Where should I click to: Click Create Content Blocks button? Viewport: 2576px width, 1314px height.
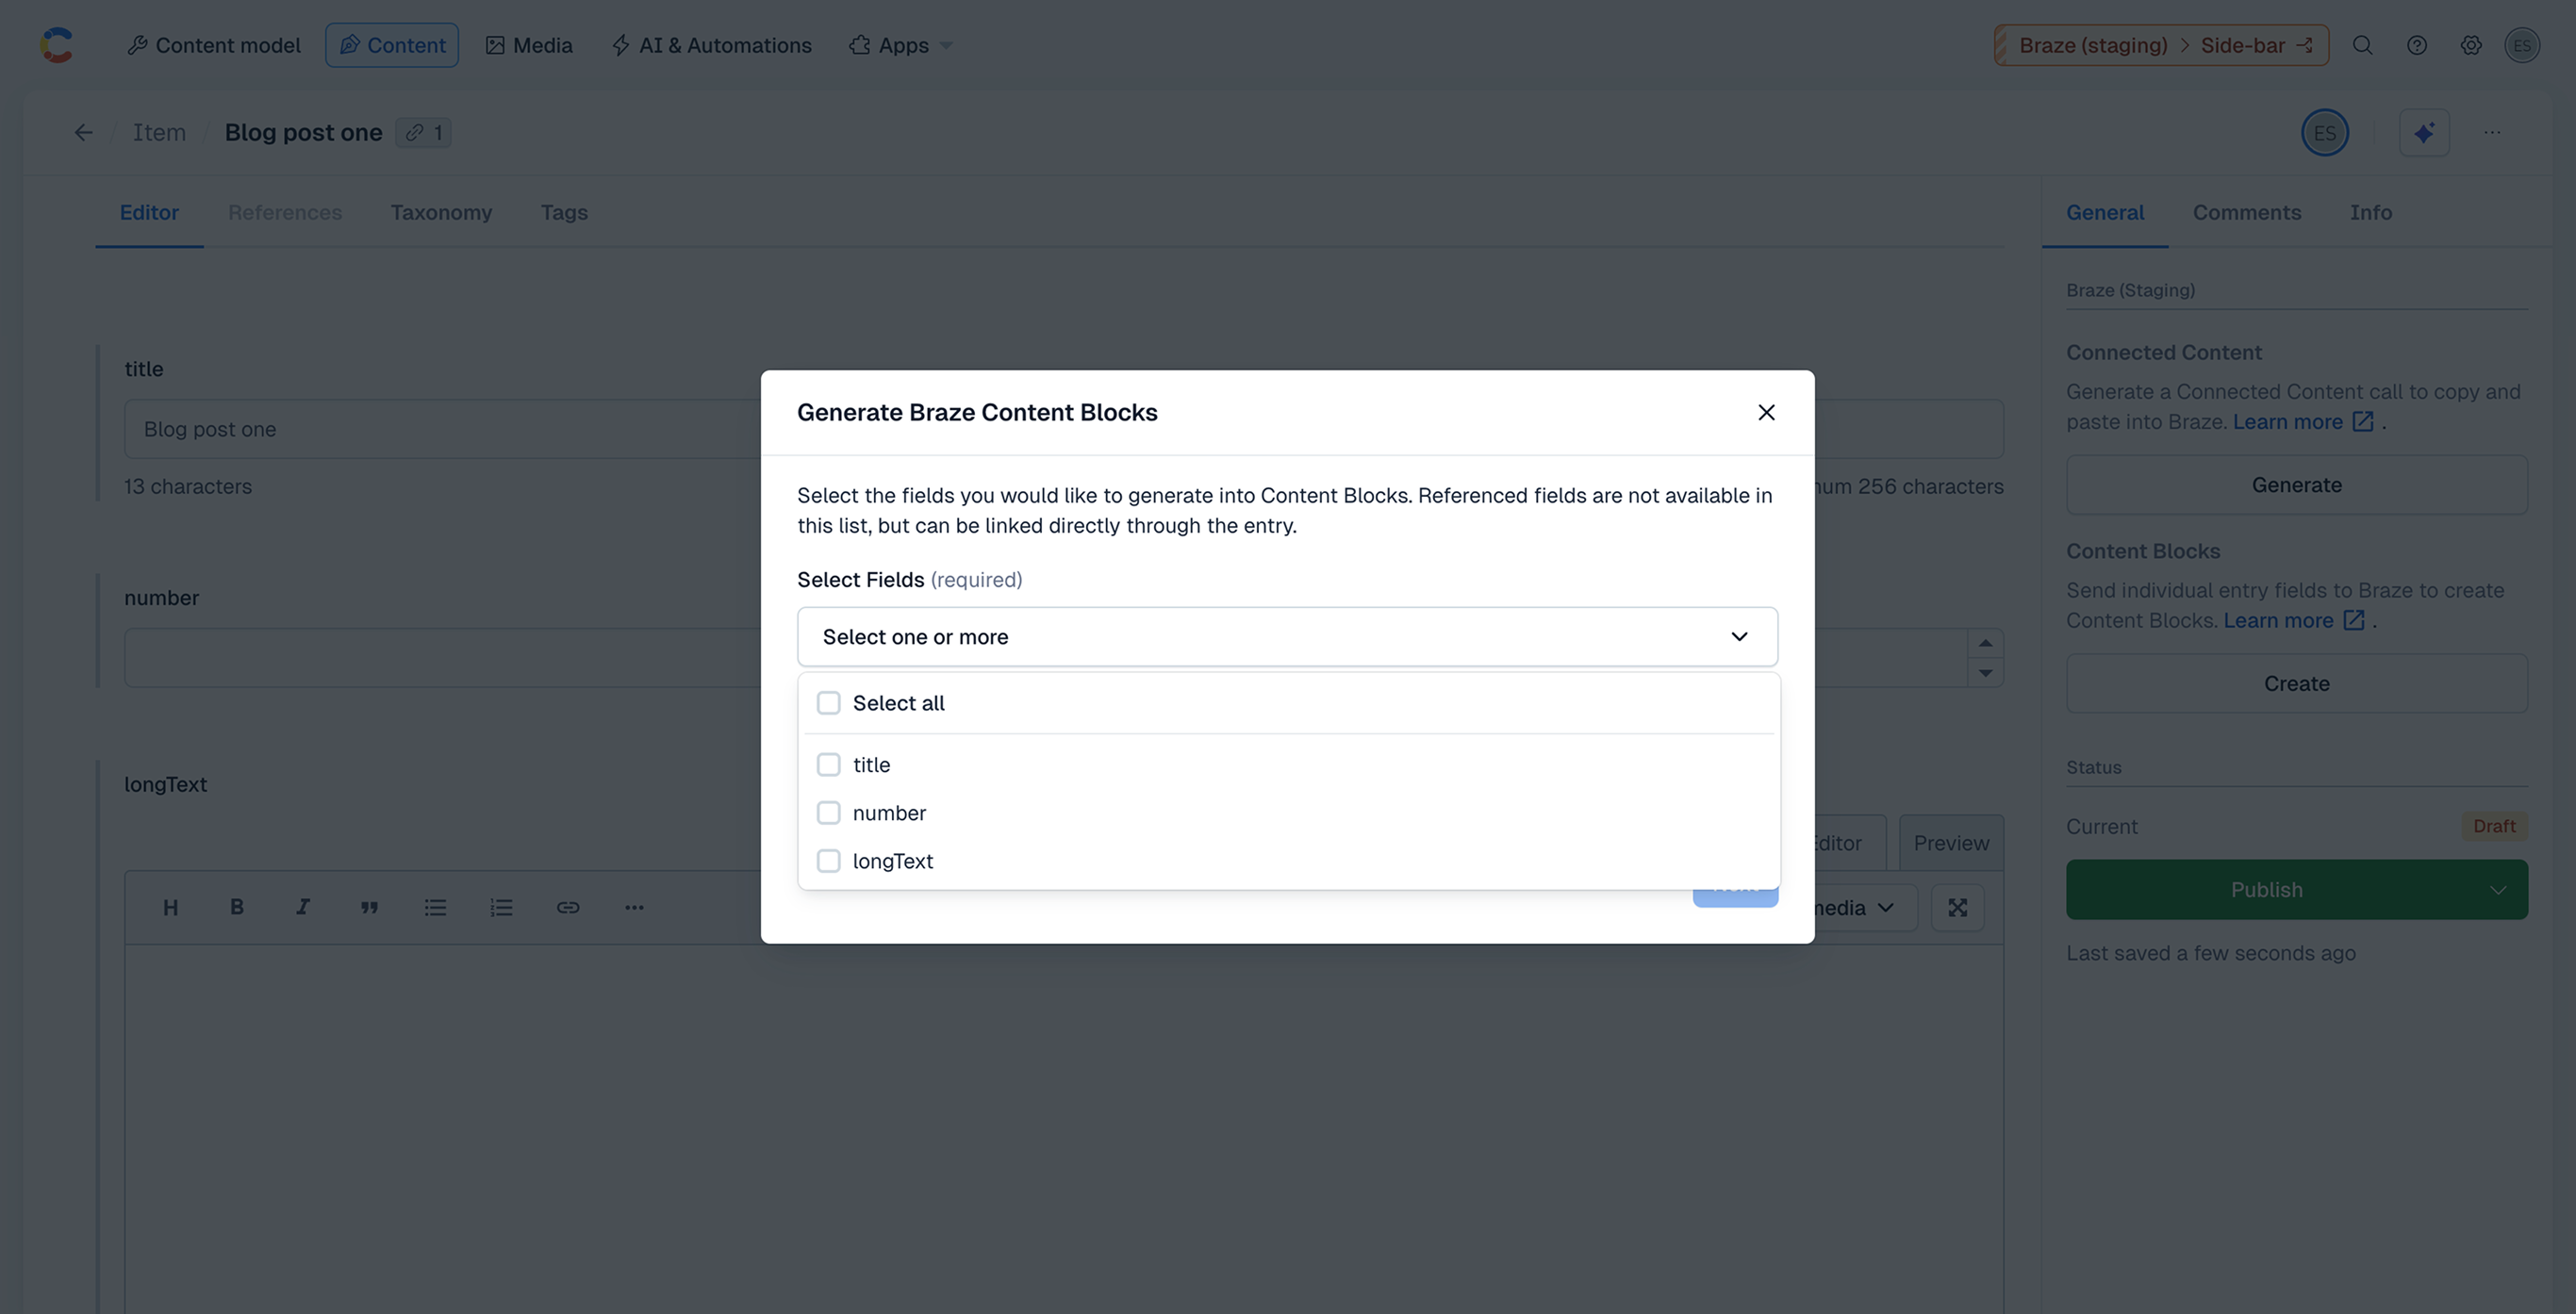pos(2296,684)
